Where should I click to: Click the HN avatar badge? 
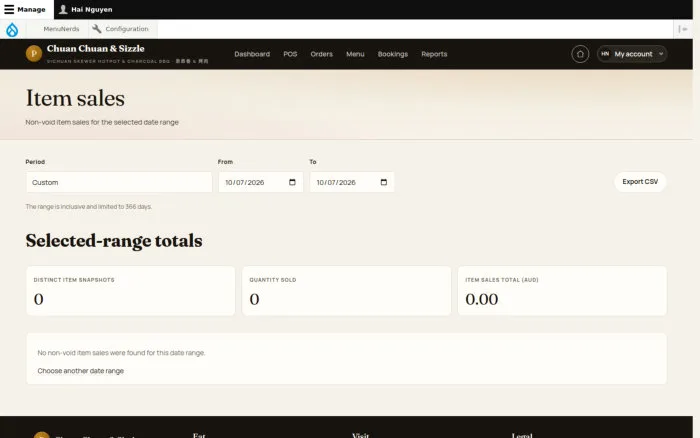[x=605, y=54]
